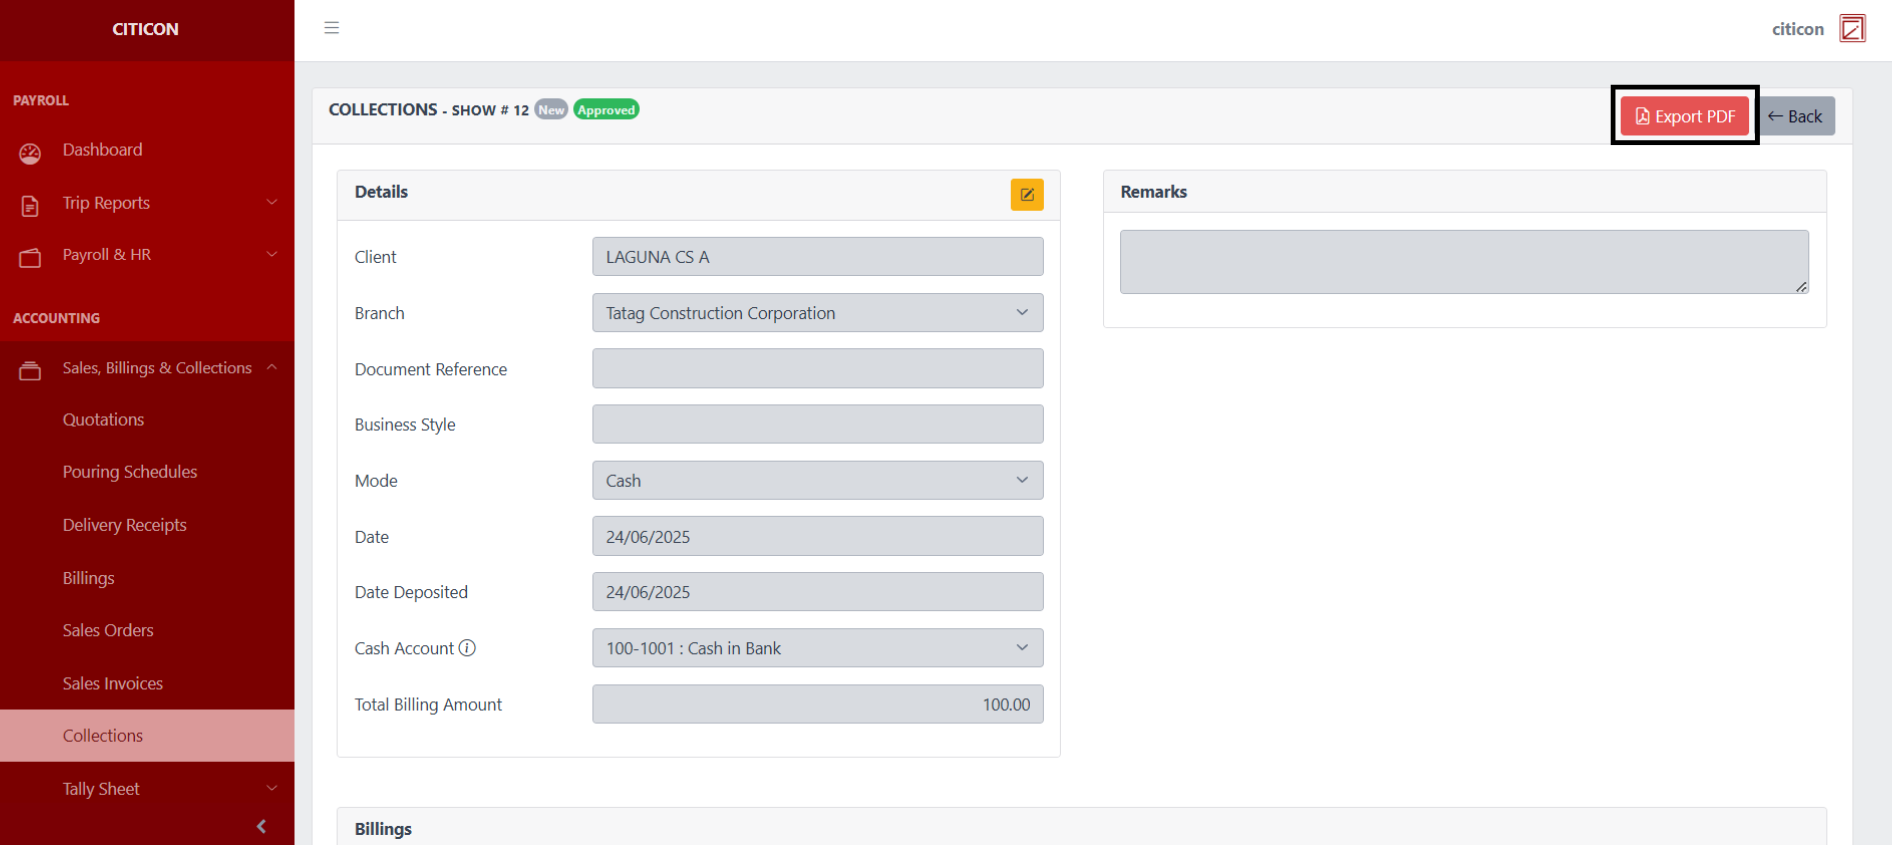Open Quotations in the sidebar

coord(103,420)
